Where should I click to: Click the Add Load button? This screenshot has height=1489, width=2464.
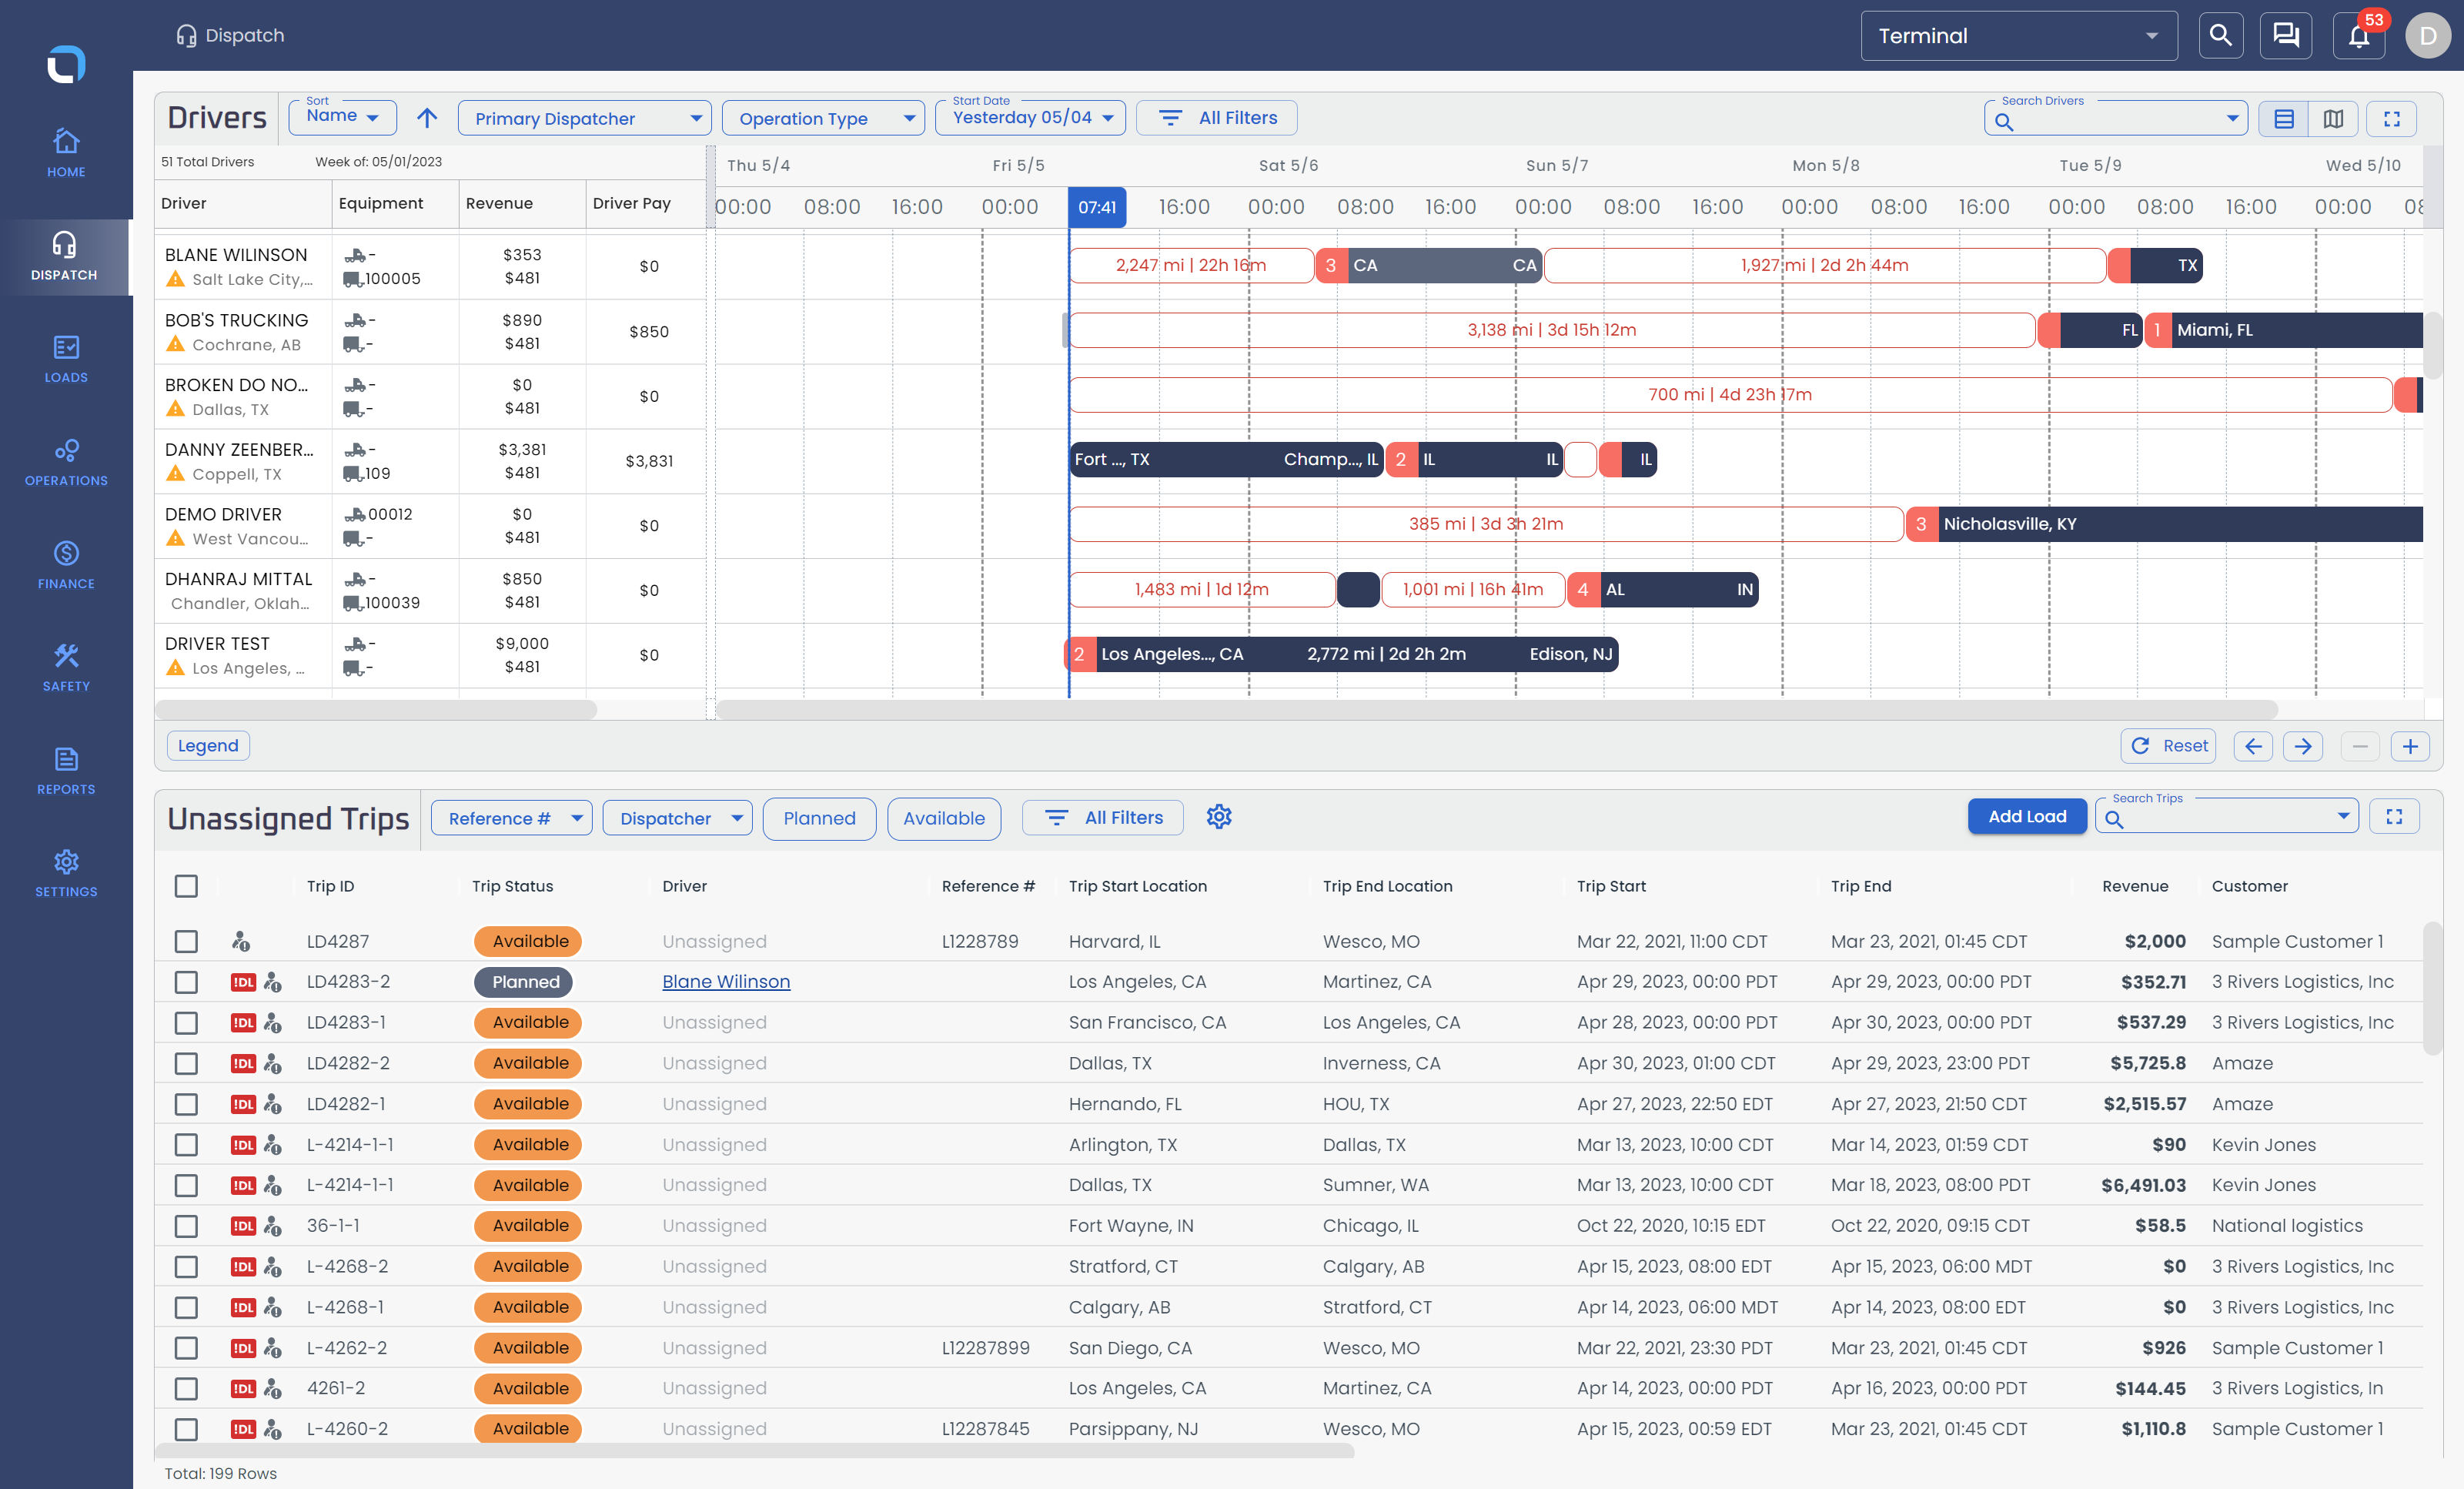click(2027, 816)
